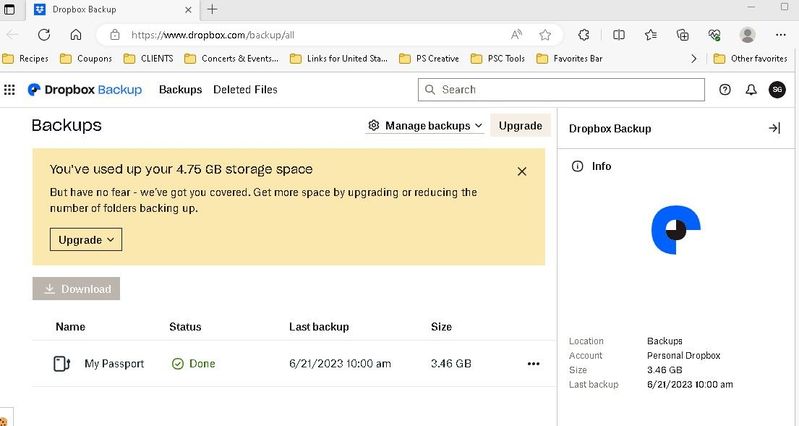
Task: Open the Recipes bookmark folder
Action: 25,59
